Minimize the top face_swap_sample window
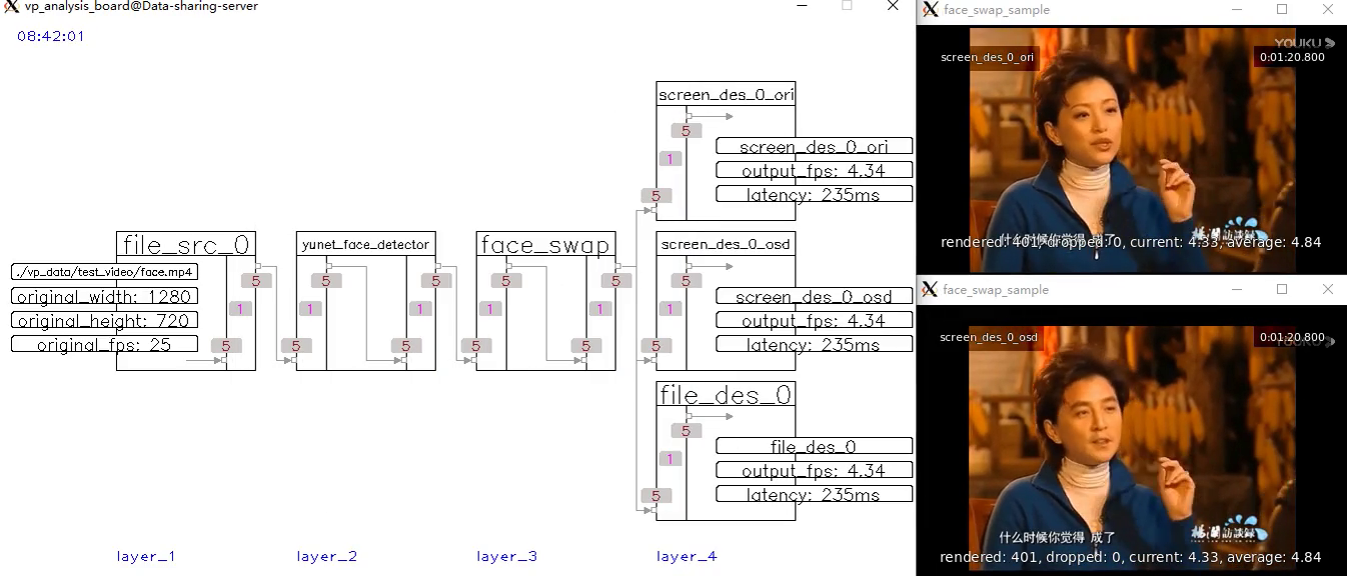Screen dimensions: 1347x576 [x=1236, y=9]
